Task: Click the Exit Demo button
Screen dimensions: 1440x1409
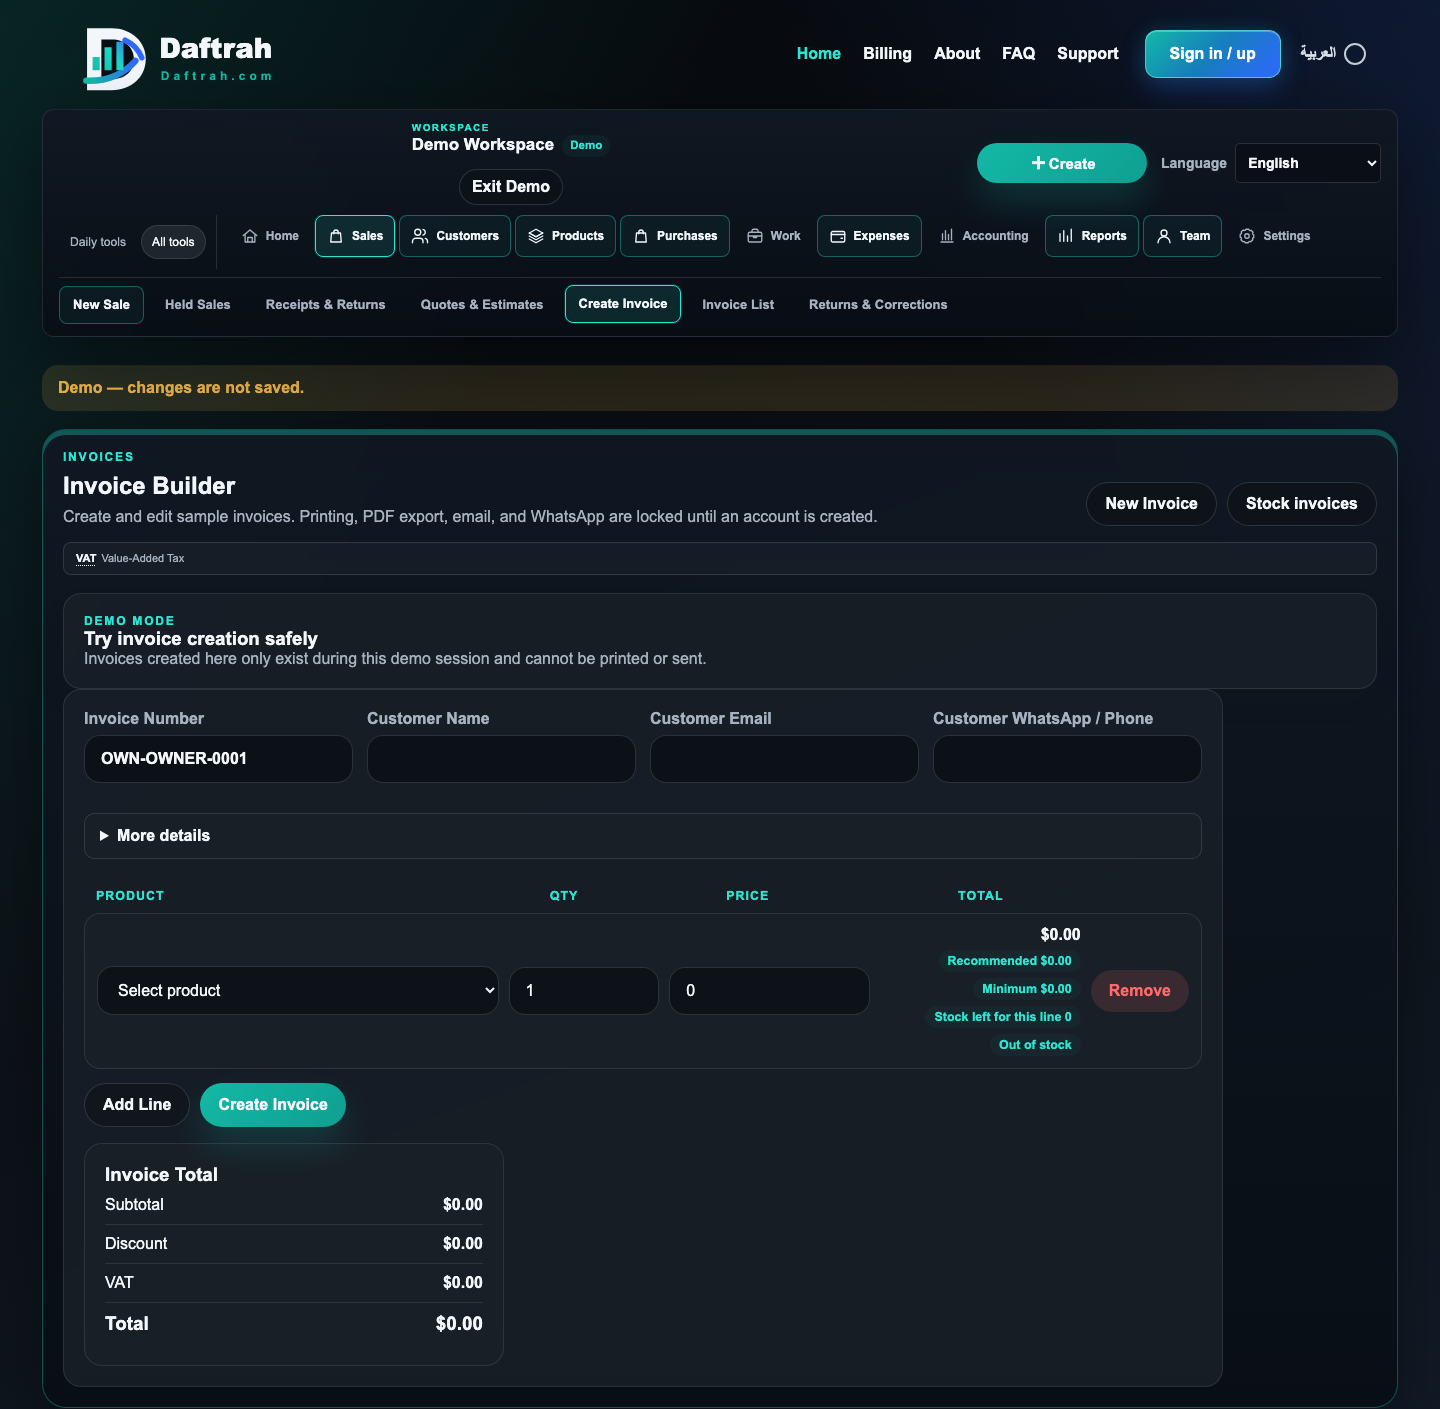Action: [511, 187]
